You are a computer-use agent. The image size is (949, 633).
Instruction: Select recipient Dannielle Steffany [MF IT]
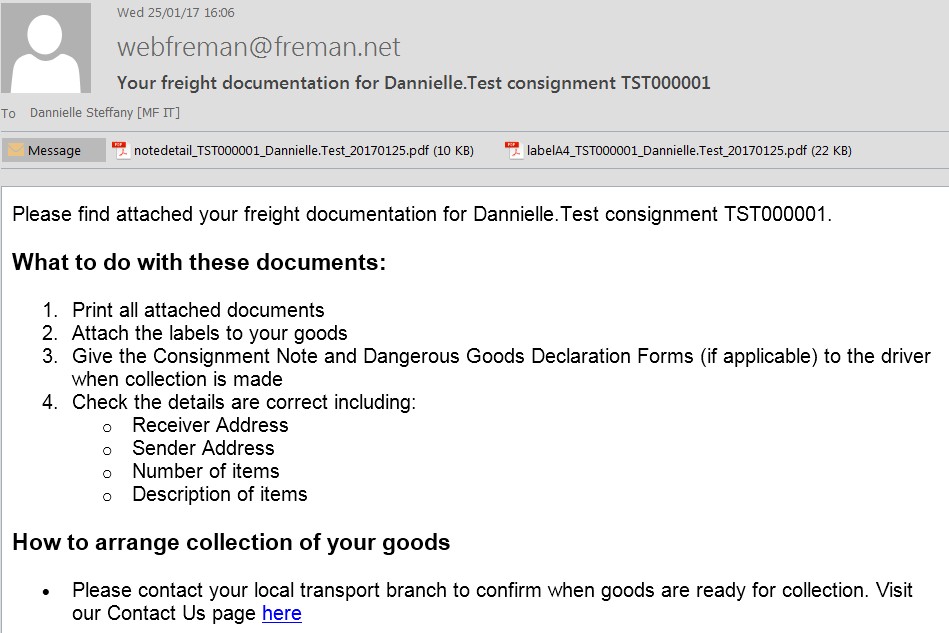[105, 113]
